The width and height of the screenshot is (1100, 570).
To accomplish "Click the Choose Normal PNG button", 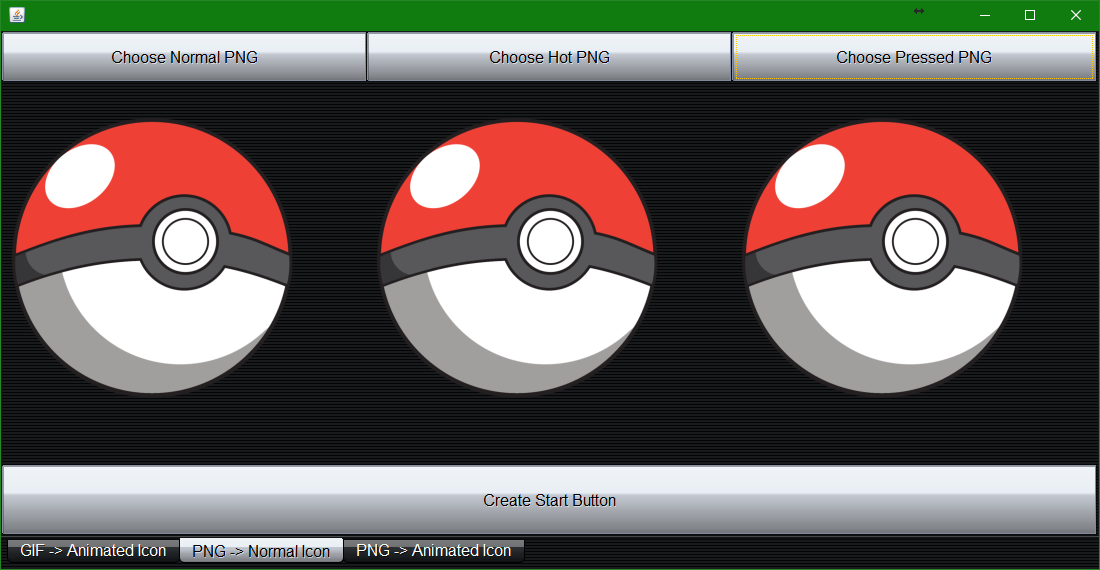I will [x=184, y=57].
